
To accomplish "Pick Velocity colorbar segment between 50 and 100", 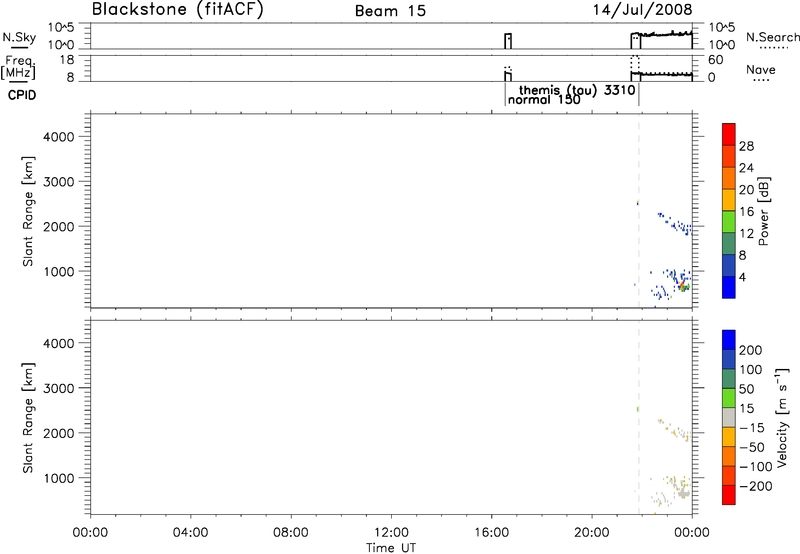I will tap(729, 379).
